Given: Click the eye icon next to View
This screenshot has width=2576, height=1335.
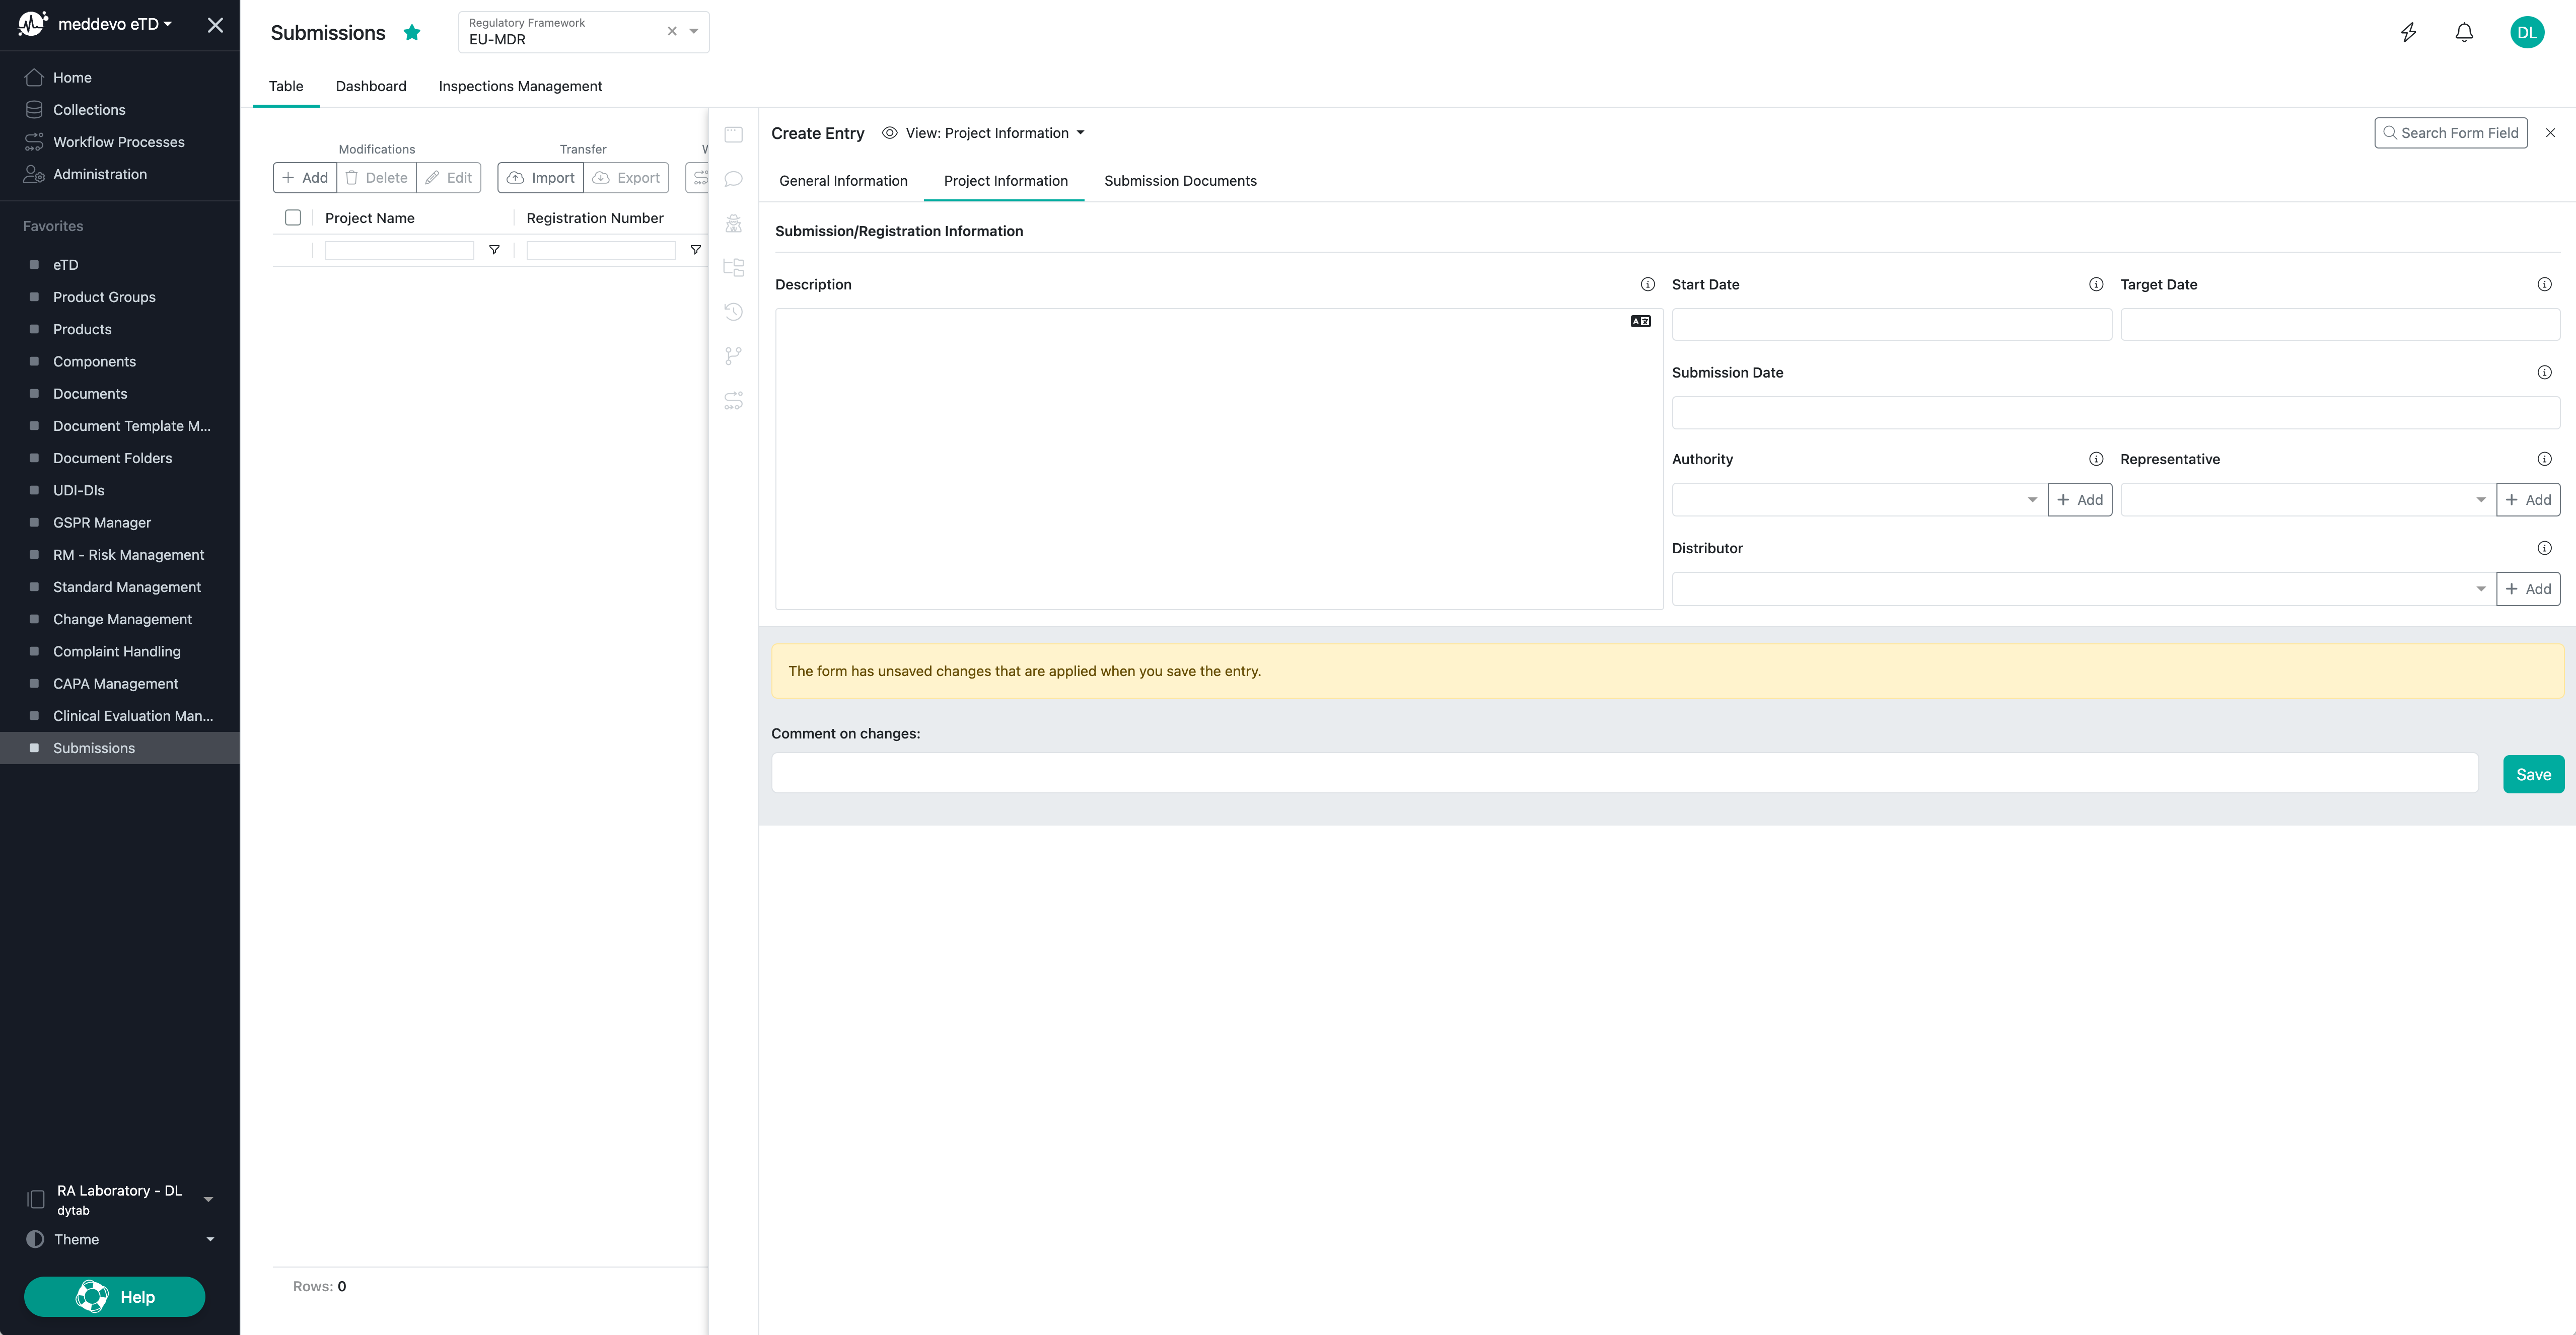Looking at the screenshot, I should point(888,132).
